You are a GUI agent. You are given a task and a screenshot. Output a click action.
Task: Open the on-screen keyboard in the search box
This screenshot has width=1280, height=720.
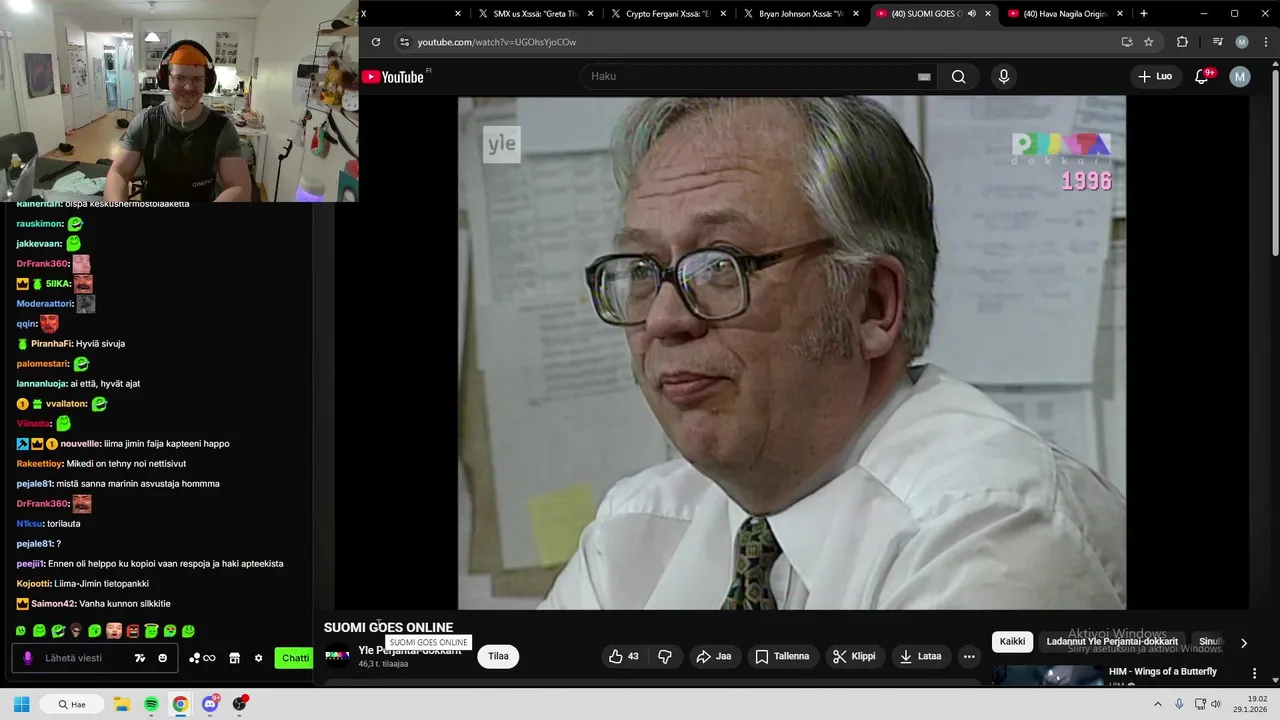(924, 77)
